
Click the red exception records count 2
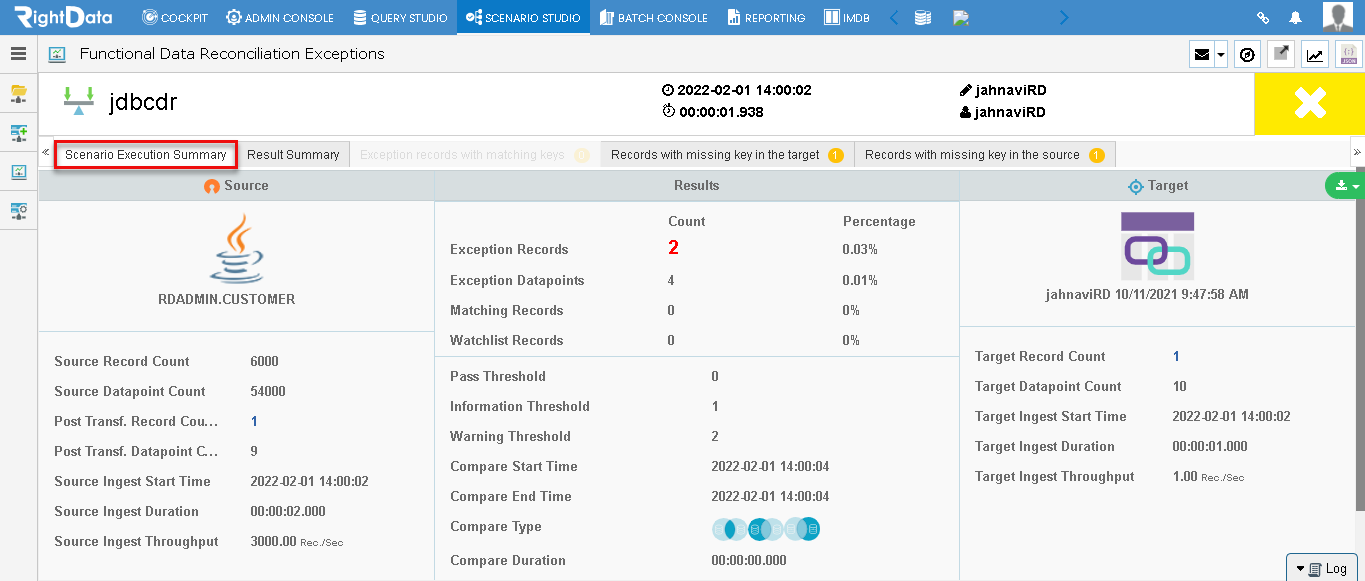click(673, 248)
